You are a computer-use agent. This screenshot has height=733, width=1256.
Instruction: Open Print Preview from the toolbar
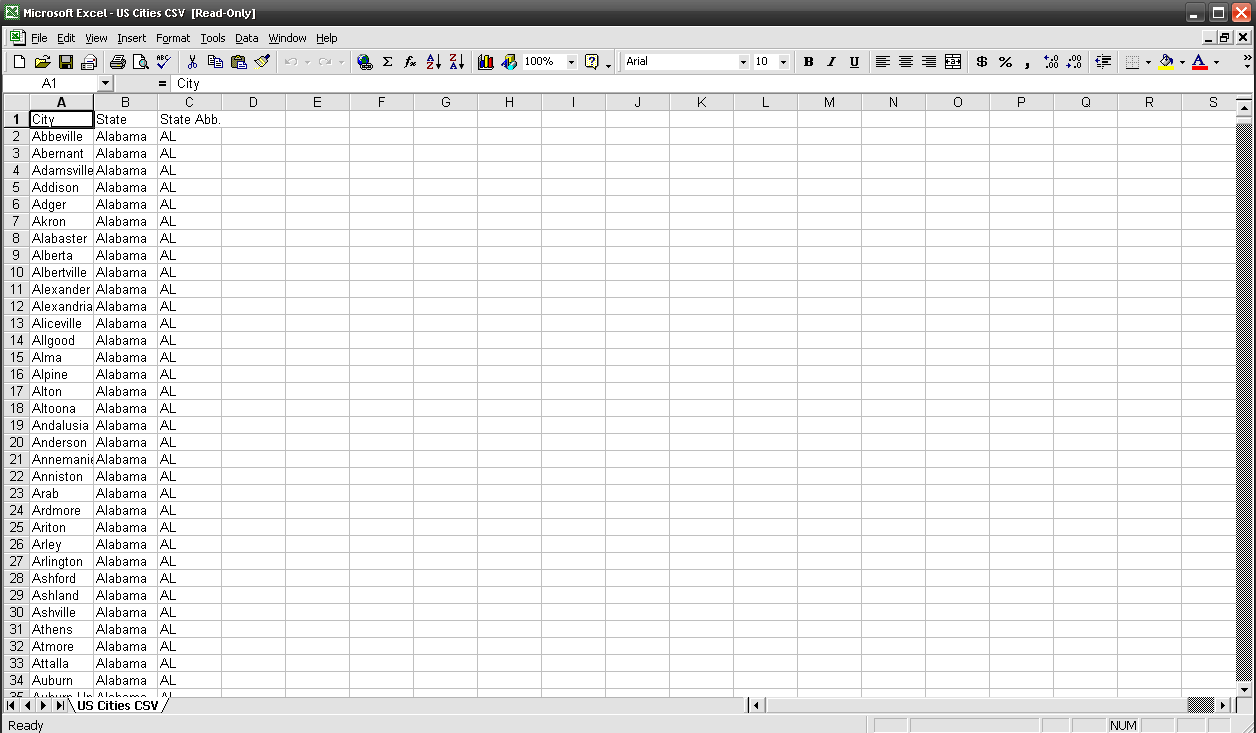tap(140, 62)
